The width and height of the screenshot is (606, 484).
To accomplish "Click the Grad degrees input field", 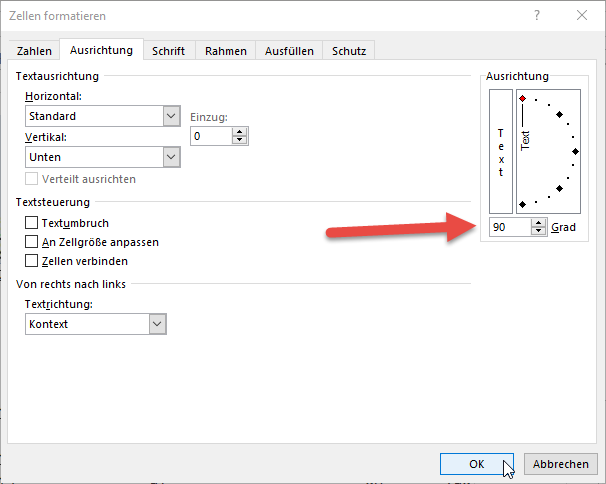I will tap(508, 228).
